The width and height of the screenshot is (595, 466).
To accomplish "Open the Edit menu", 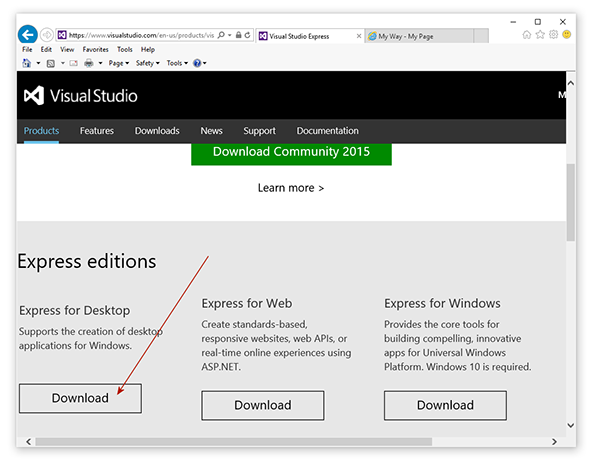I will tap(46, 49).
